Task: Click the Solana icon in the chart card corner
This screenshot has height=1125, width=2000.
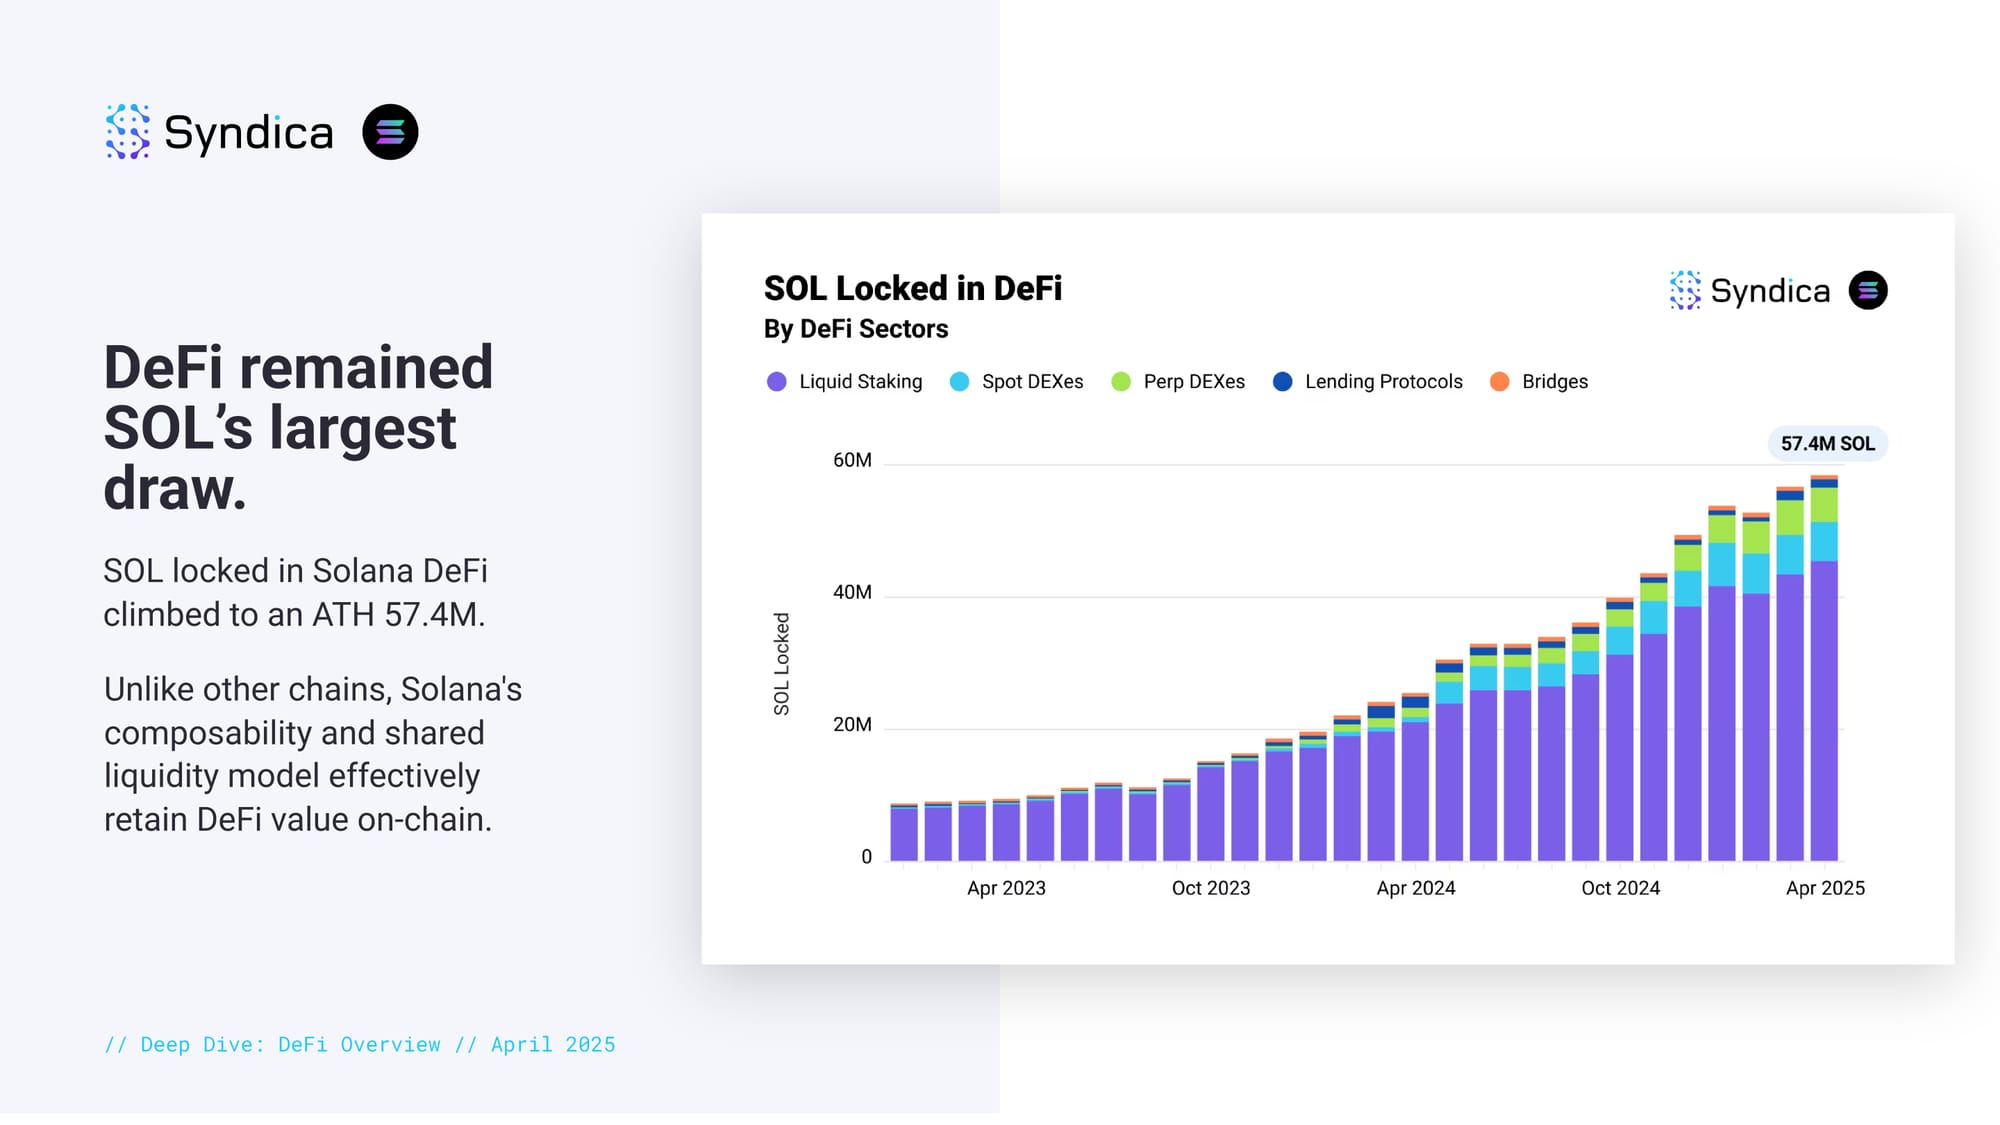Action: coord(1868,290)
